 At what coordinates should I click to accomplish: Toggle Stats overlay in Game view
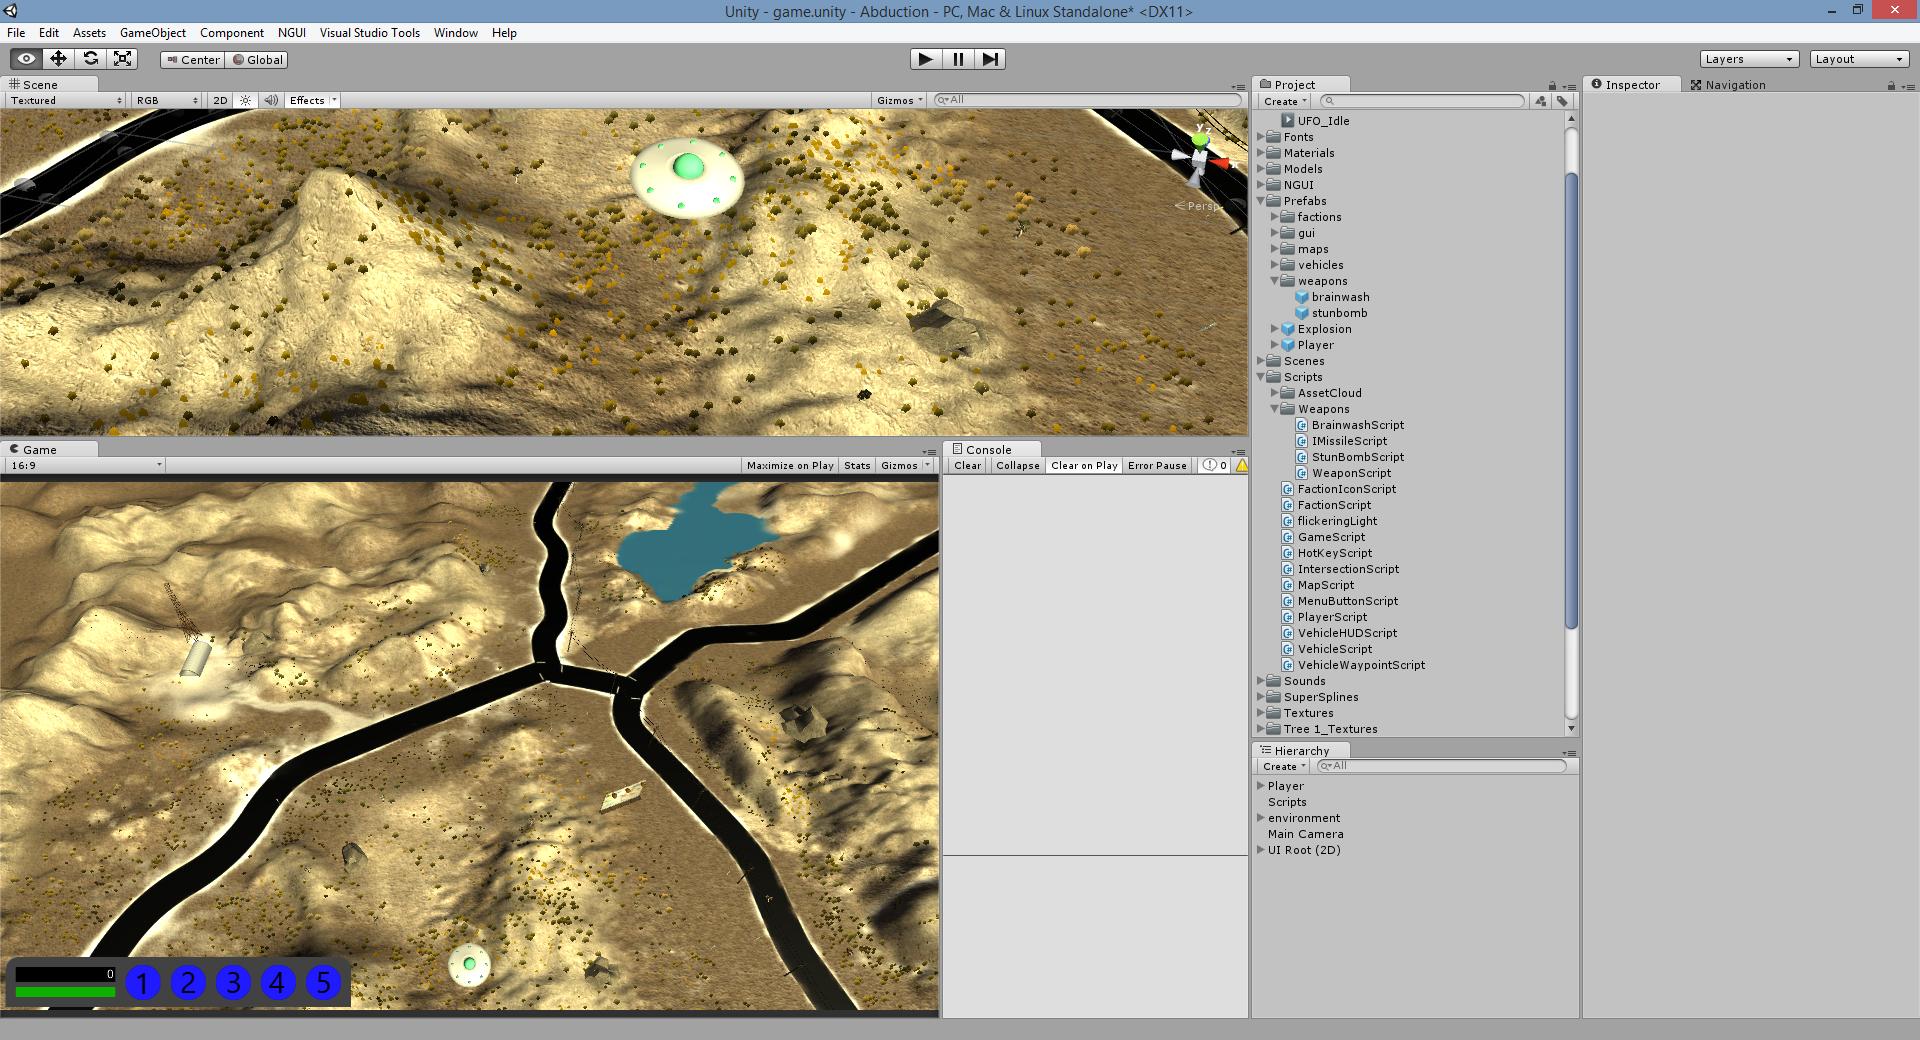(857, 465)
